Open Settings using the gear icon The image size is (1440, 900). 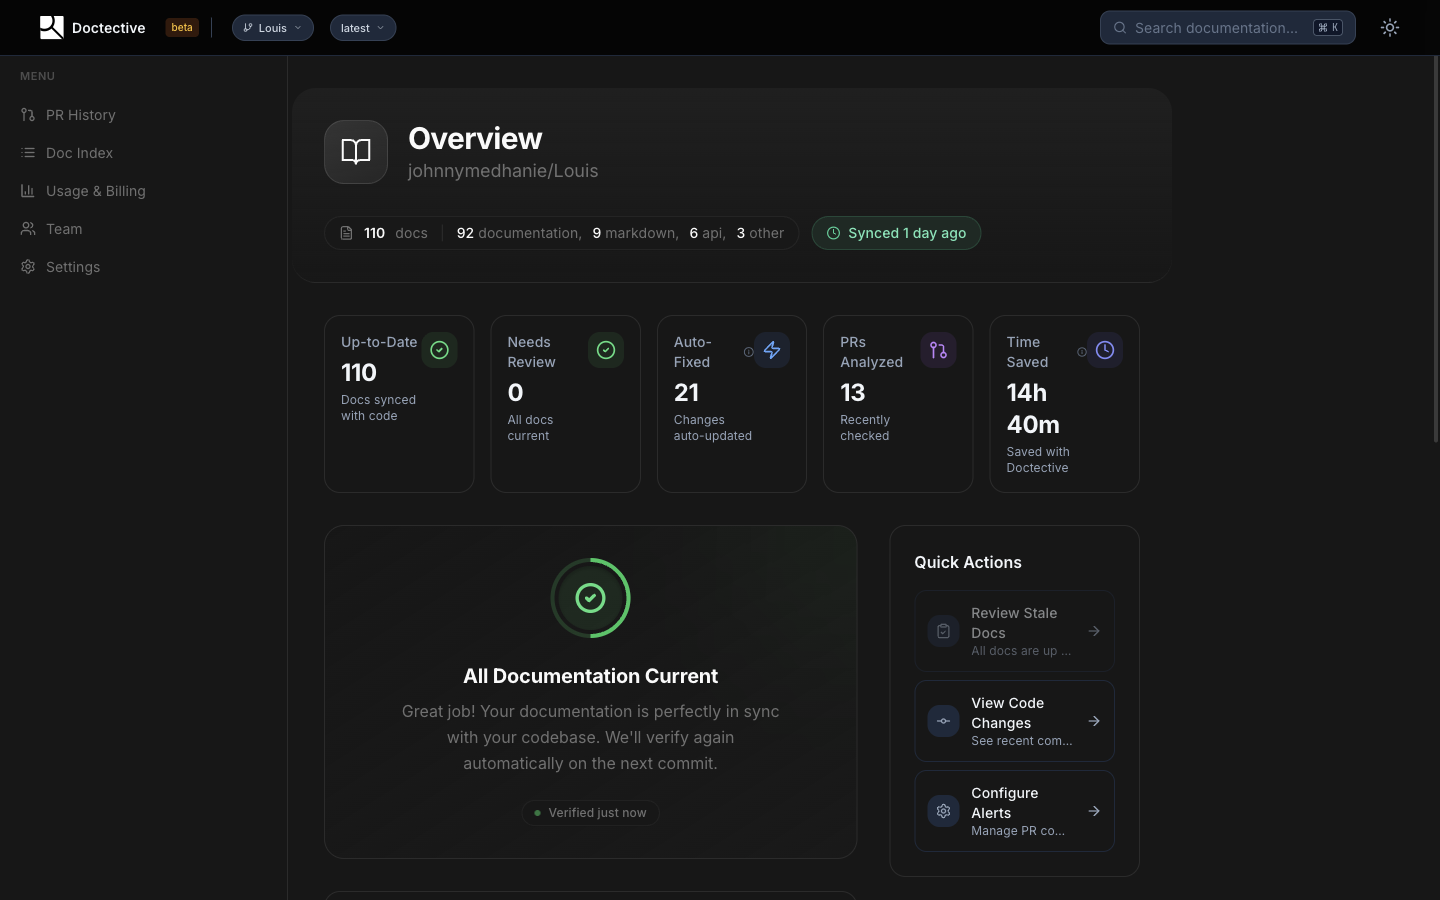tap(28, 267)
